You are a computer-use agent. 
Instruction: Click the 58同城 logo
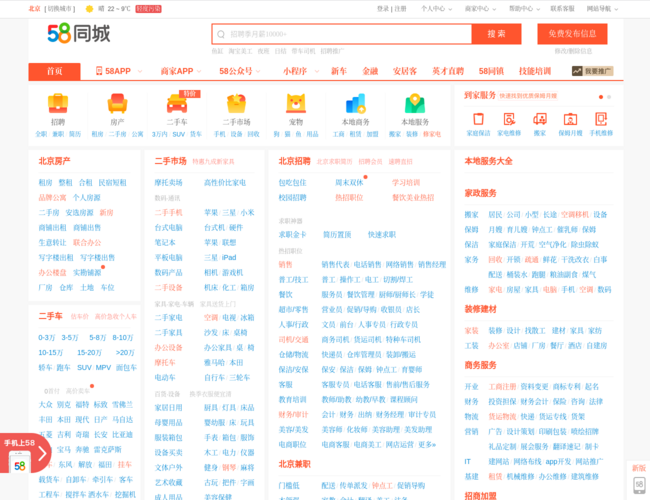tap(79, 34)
